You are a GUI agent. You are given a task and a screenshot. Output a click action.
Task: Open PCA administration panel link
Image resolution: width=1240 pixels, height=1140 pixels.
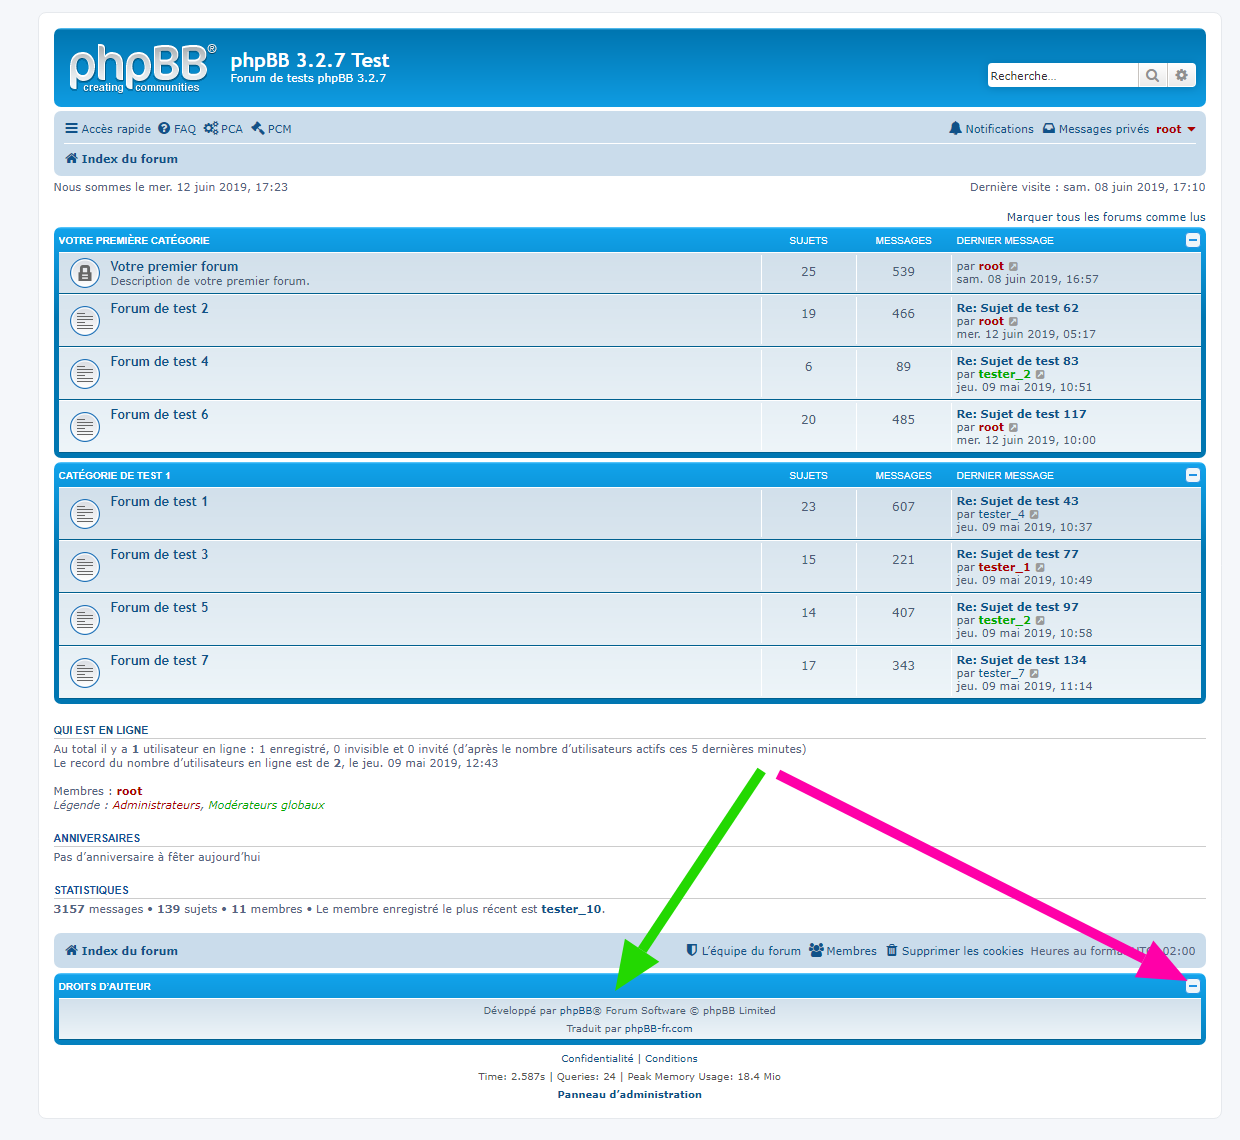[x=223, y=129]
